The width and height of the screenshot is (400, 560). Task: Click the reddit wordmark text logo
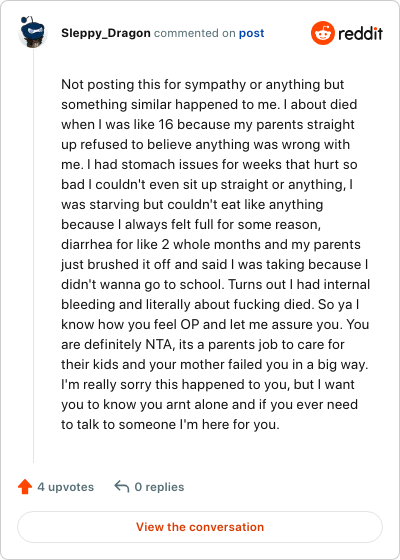pos(360,33)
